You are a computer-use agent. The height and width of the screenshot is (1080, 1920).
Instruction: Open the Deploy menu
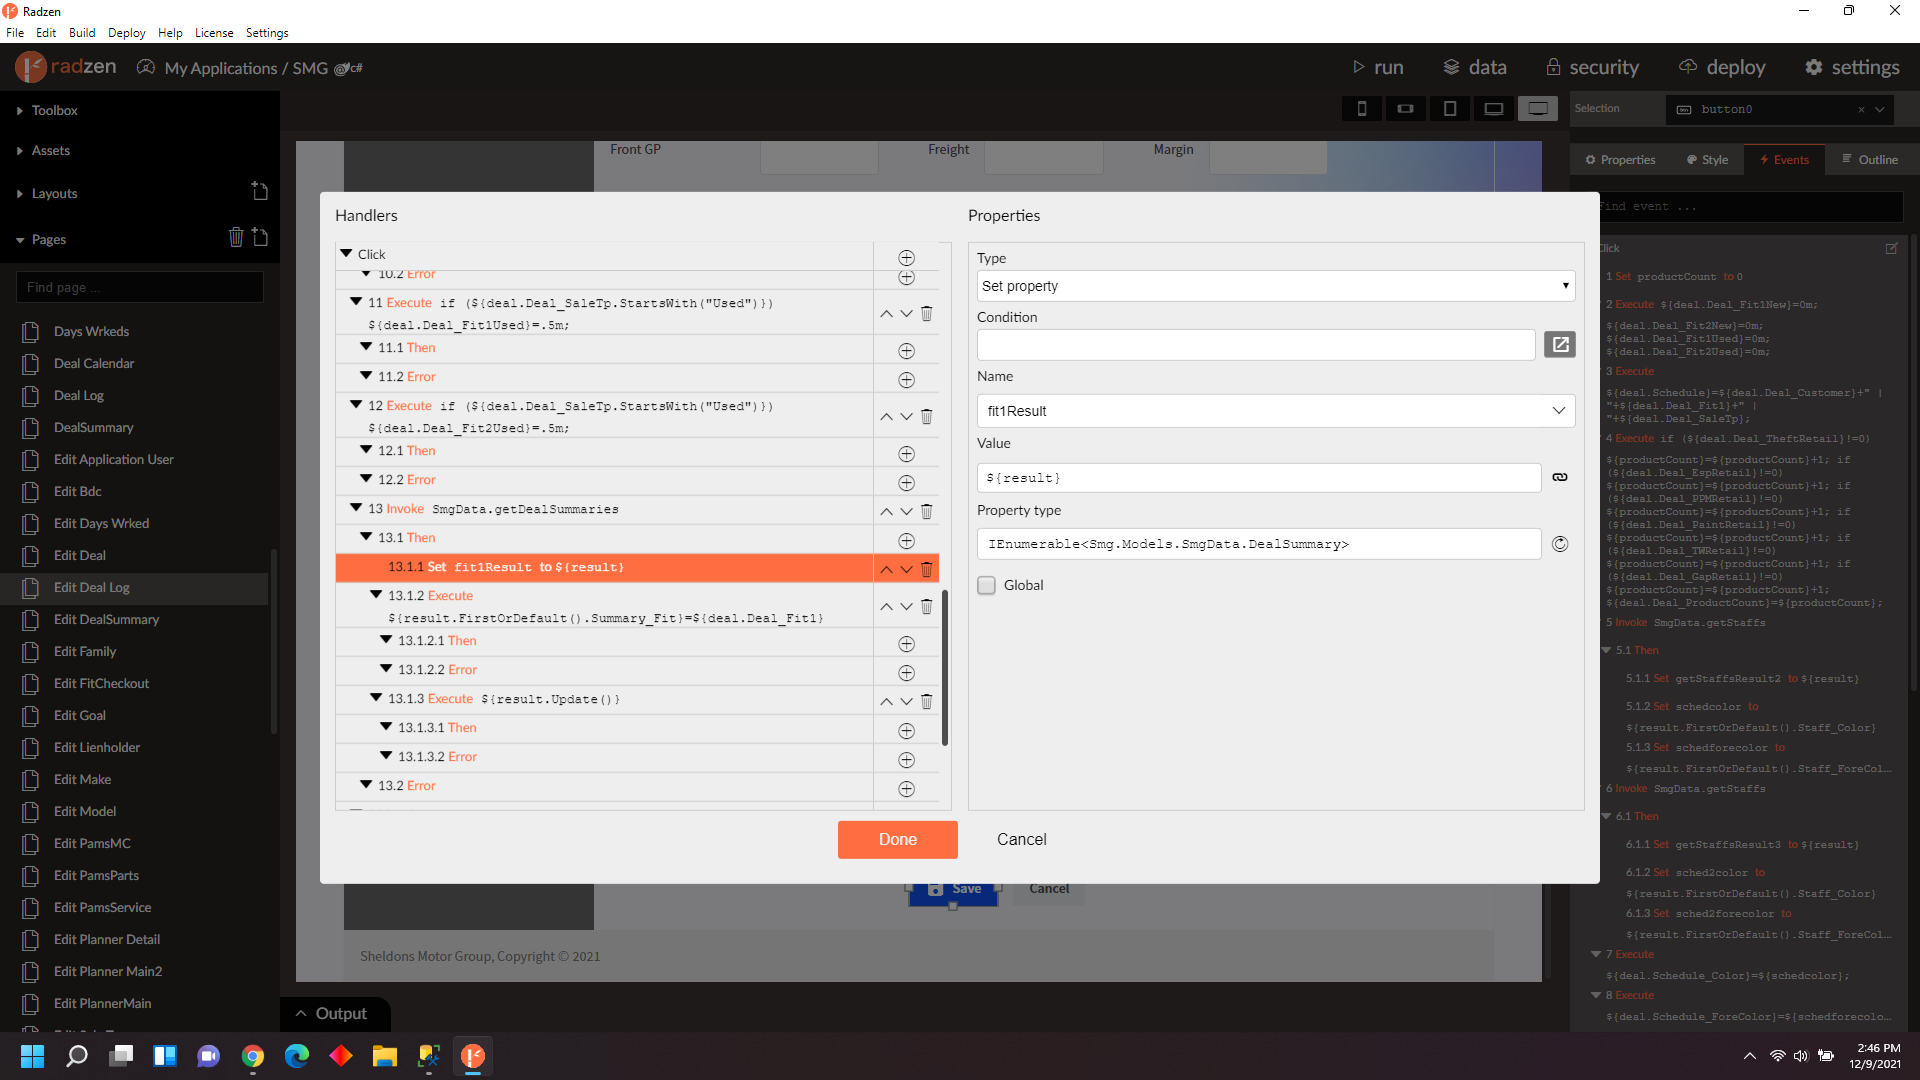126,33
